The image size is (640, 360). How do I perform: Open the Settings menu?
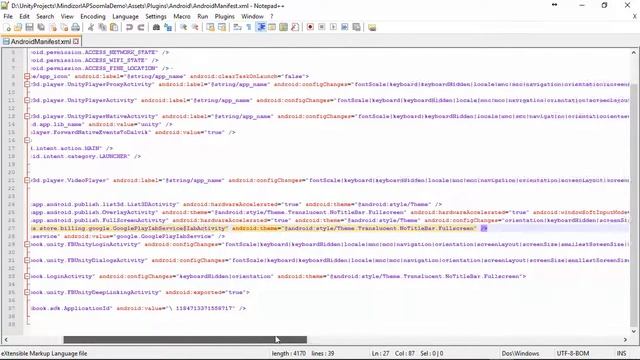pyautogui.click(x=156, y=16)
